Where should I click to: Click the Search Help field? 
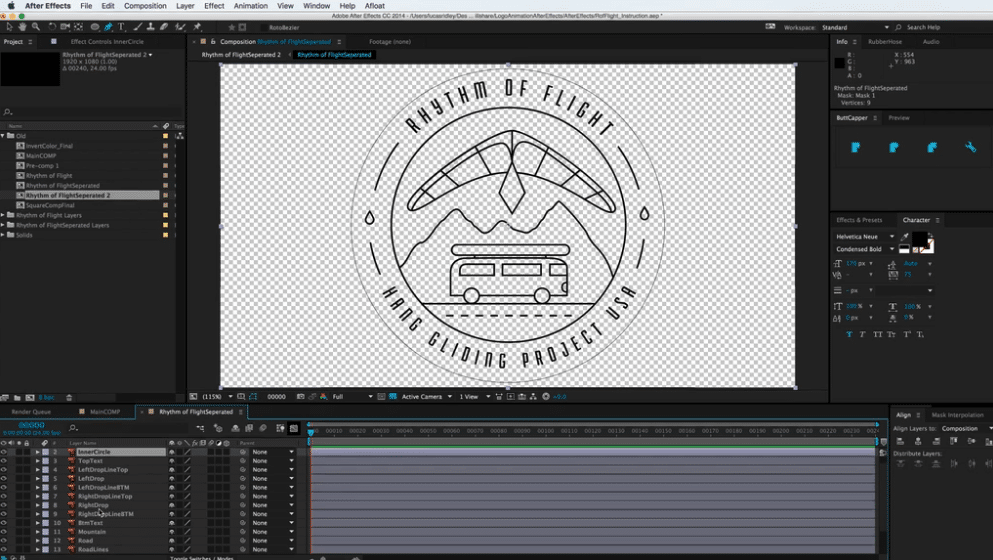(923, 27)
